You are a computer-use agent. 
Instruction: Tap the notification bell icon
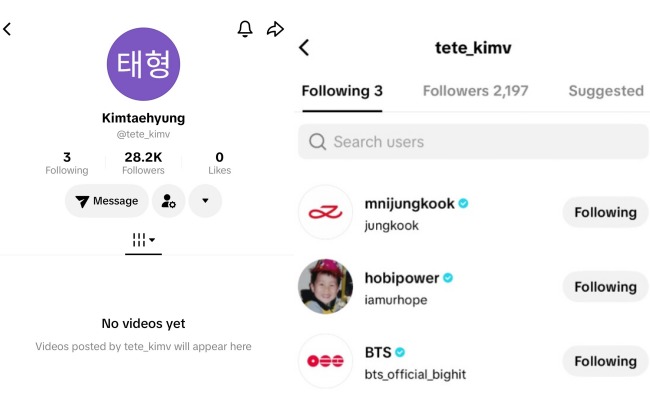[x=245, y=29]
